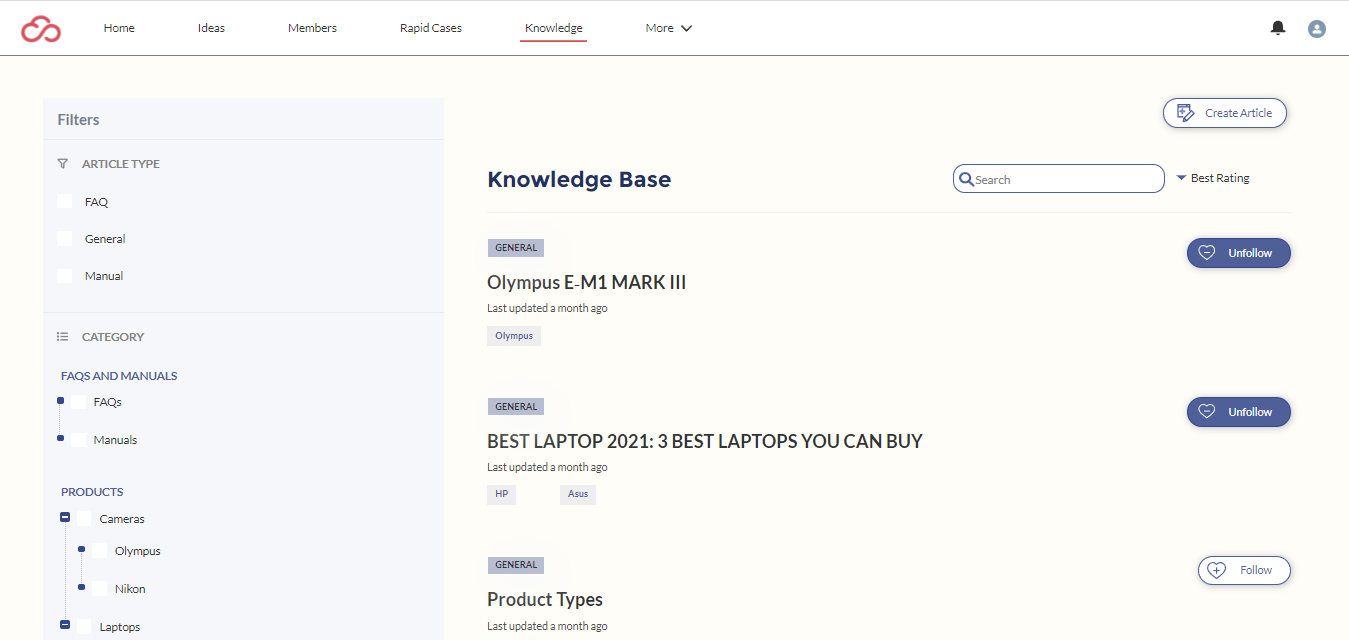
Task: Check the General article type checkbox
Action: (x=65, y=238)
